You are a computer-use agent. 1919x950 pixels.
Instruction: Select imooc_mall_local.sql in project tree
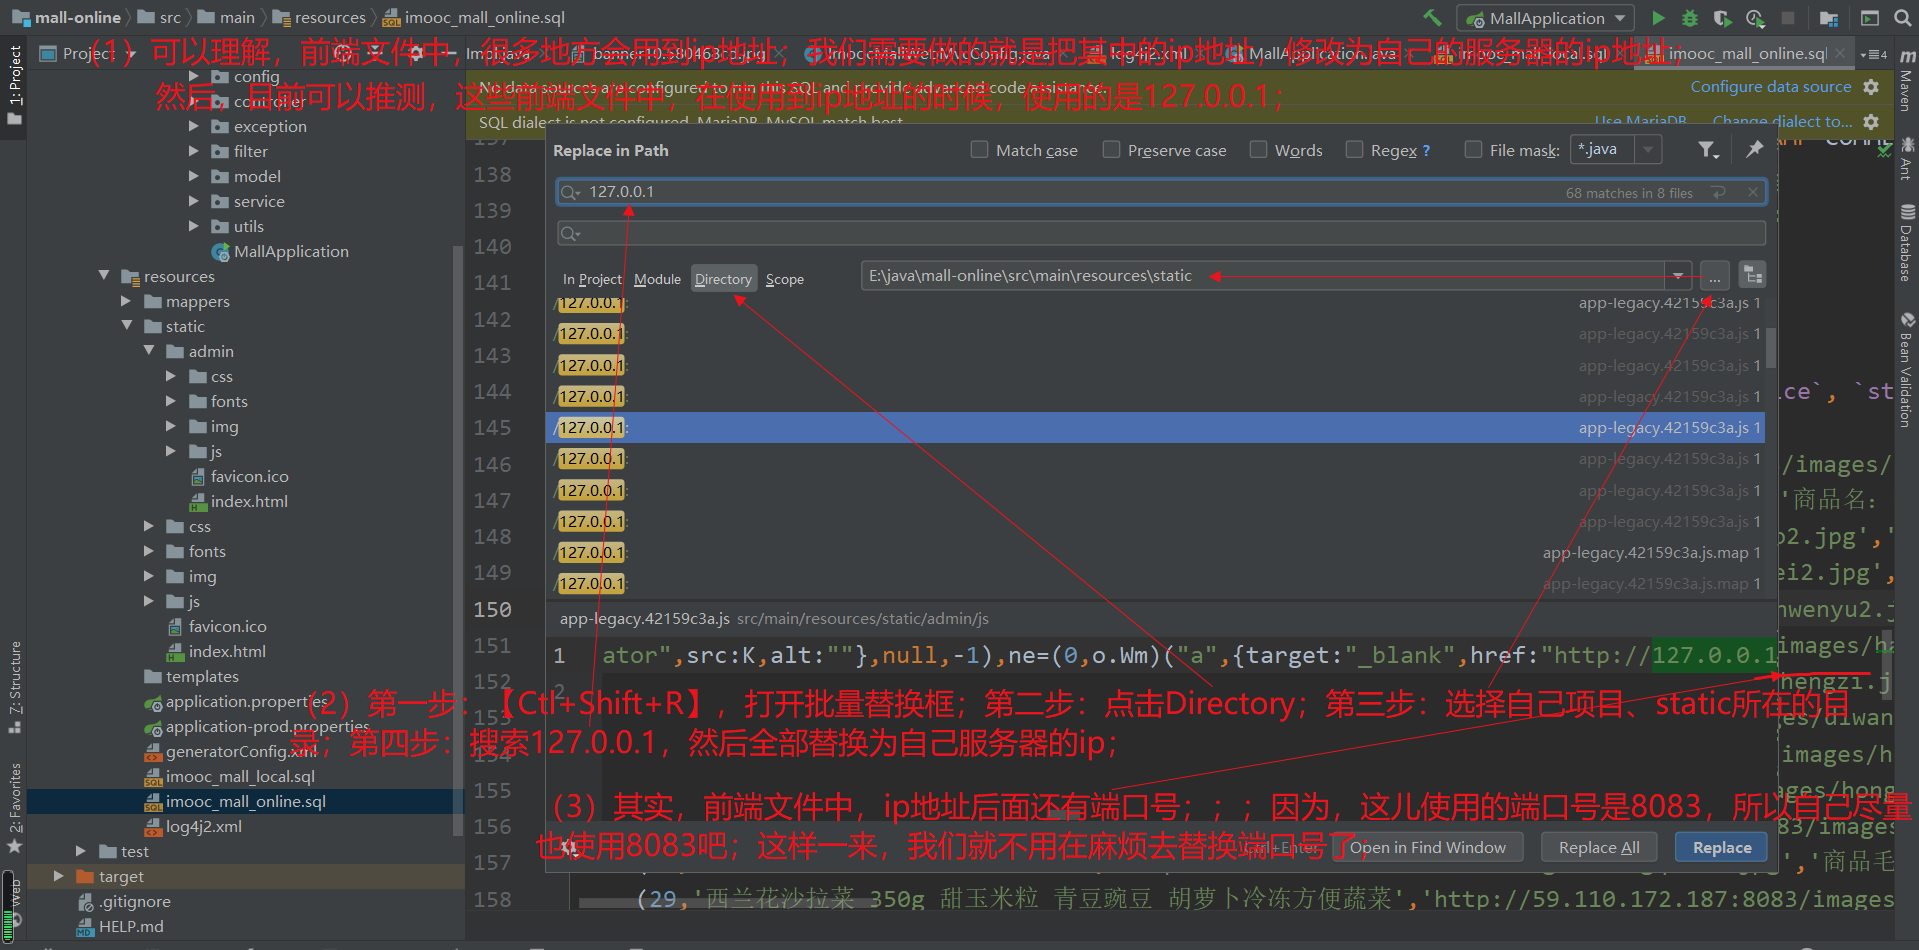(240, 776)
